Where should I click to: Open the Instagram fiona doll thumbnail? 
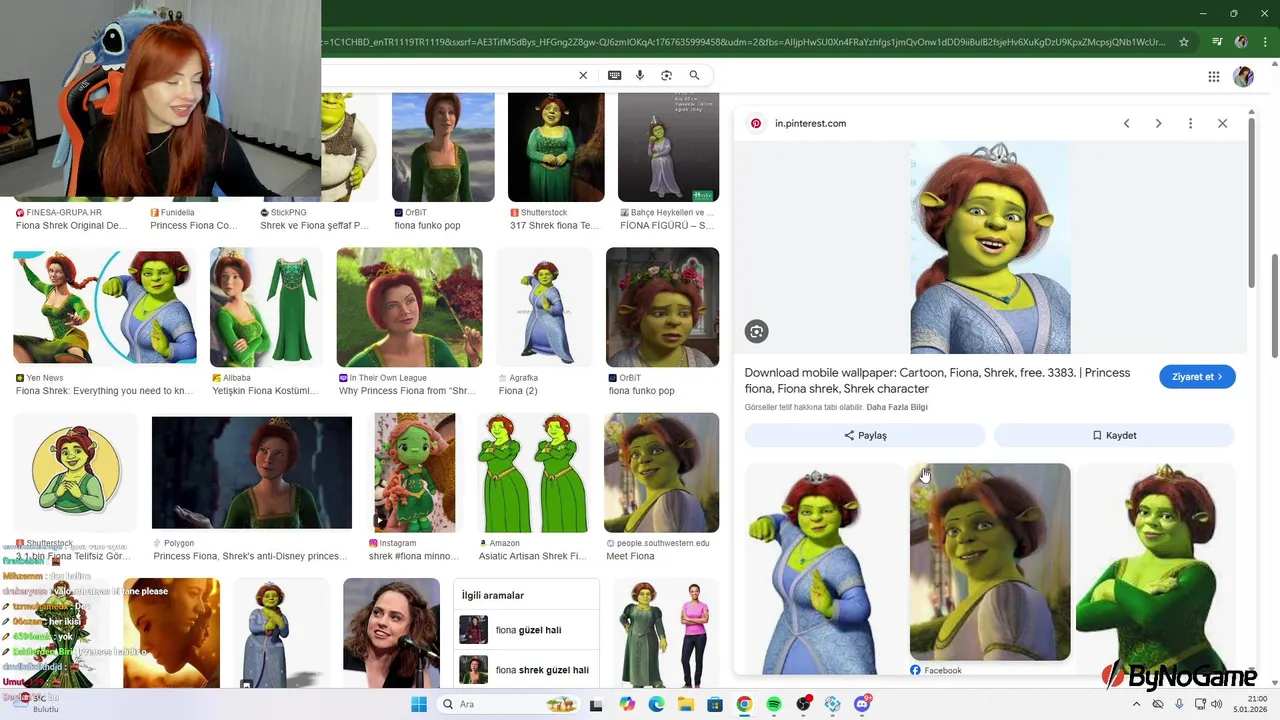click(413, 472)
